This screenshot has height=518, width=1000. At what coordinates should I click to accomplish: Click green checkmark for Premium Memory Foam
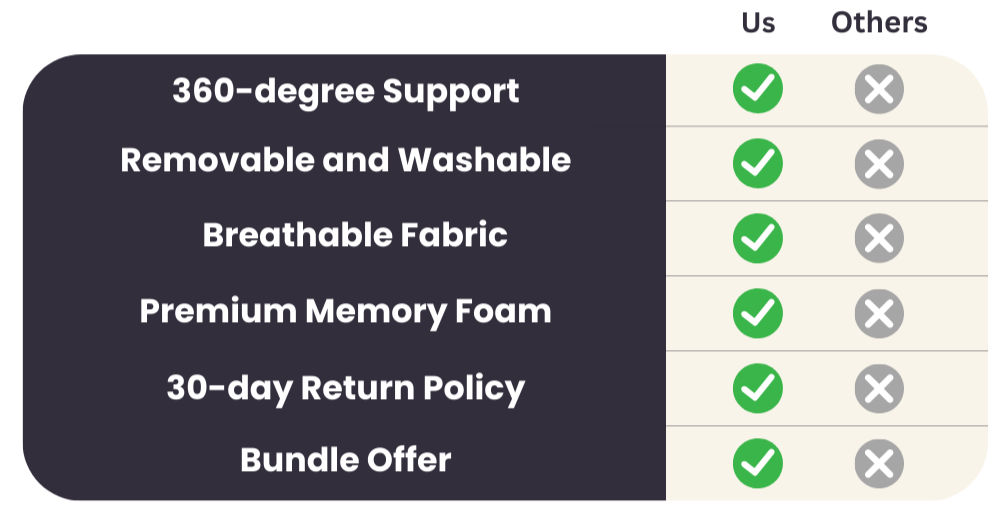point(758,313)
